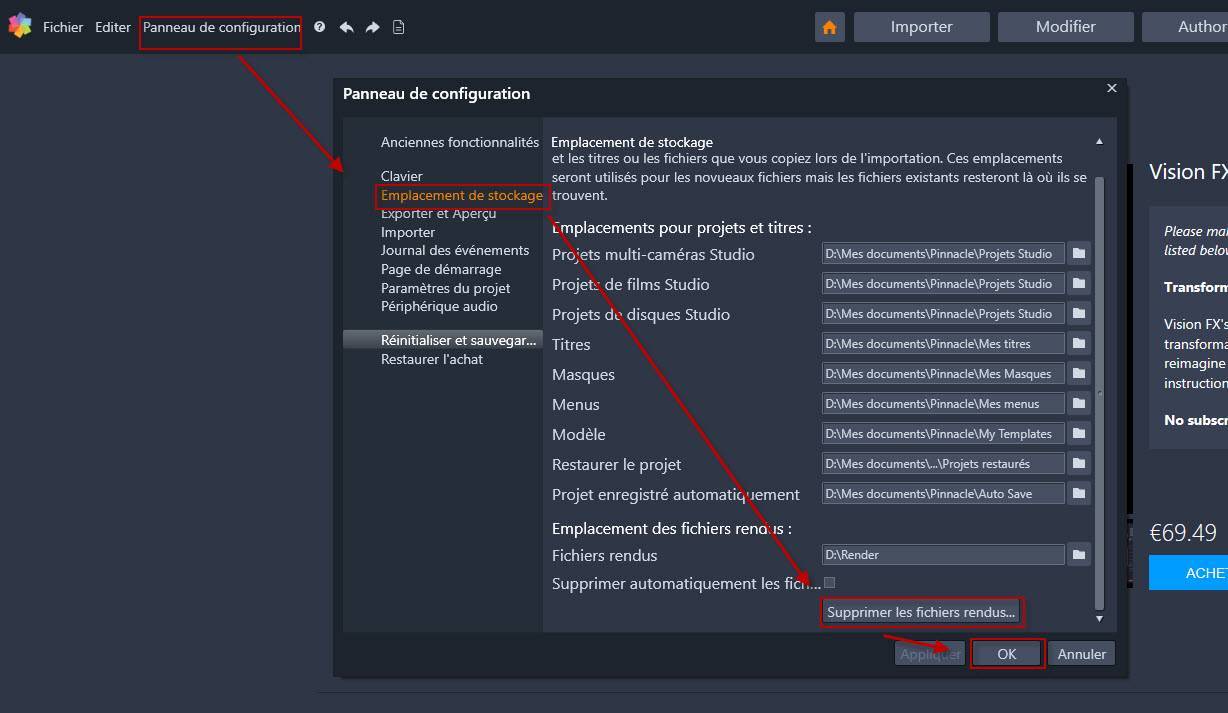
Task: Browse folder for Fichiers rendus
Action: coord(1079,555)
